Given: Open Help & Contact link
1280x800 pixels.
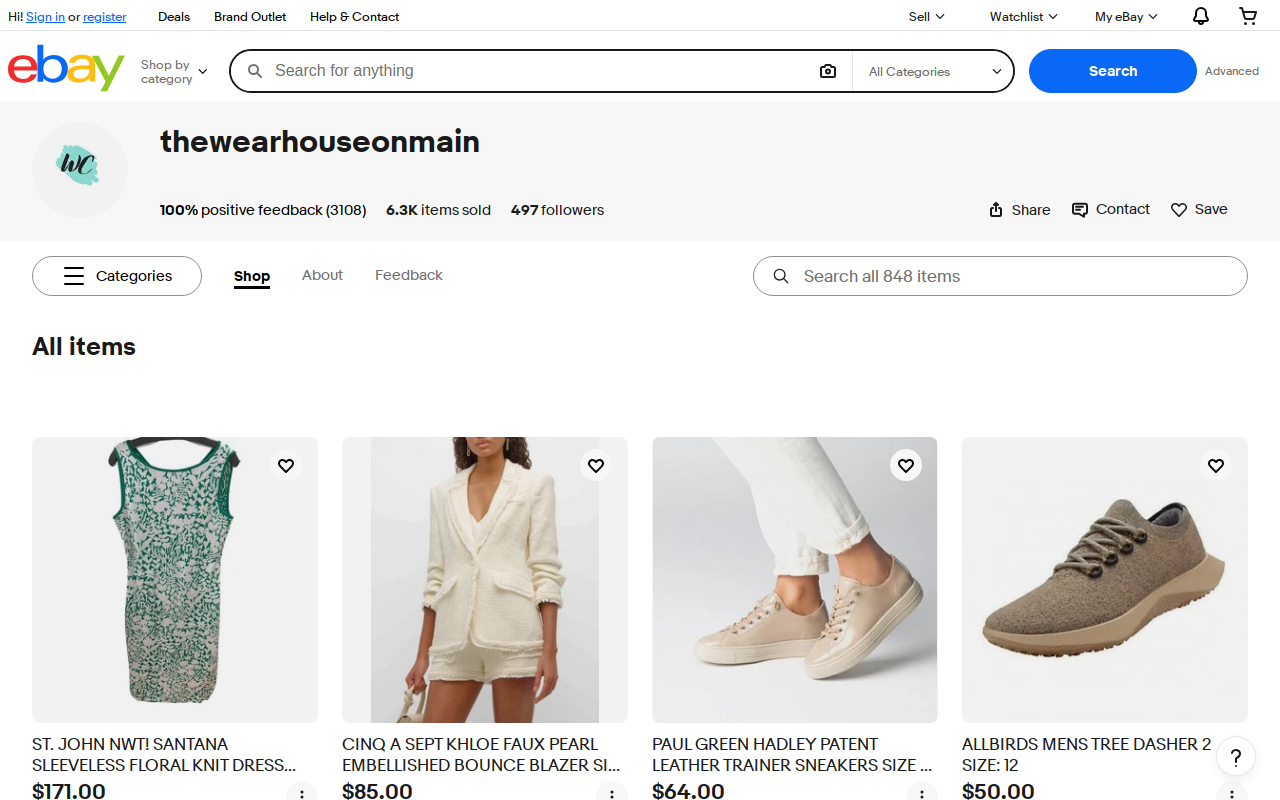Looking at the screenshot, I should tap(354, 16).
